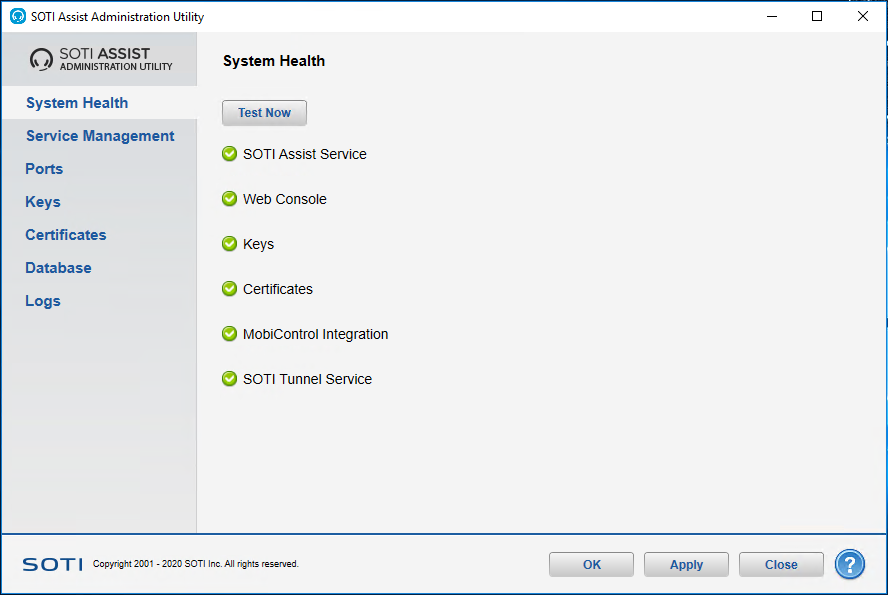888x595 pixels.
Task: Select the Certificates label in the health list
Action: 278,289
